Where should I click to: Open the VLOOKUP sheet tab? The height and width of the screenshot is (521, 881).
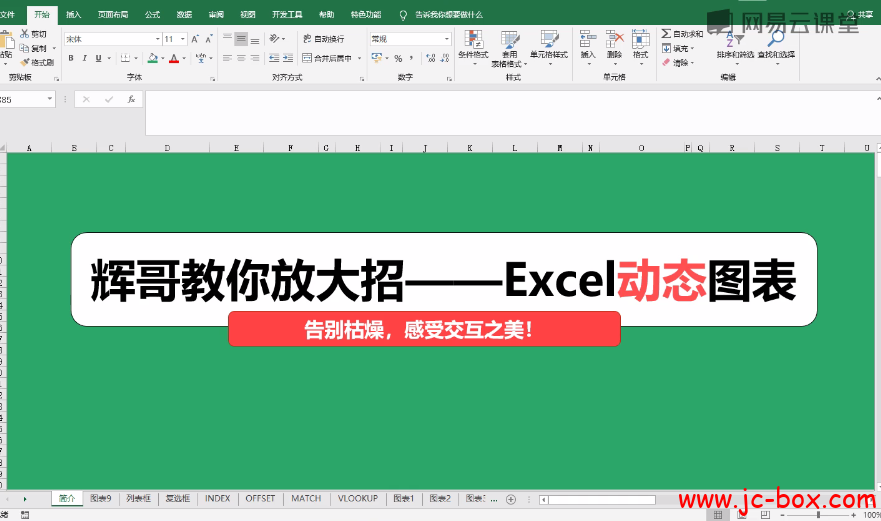click(357, 499)
